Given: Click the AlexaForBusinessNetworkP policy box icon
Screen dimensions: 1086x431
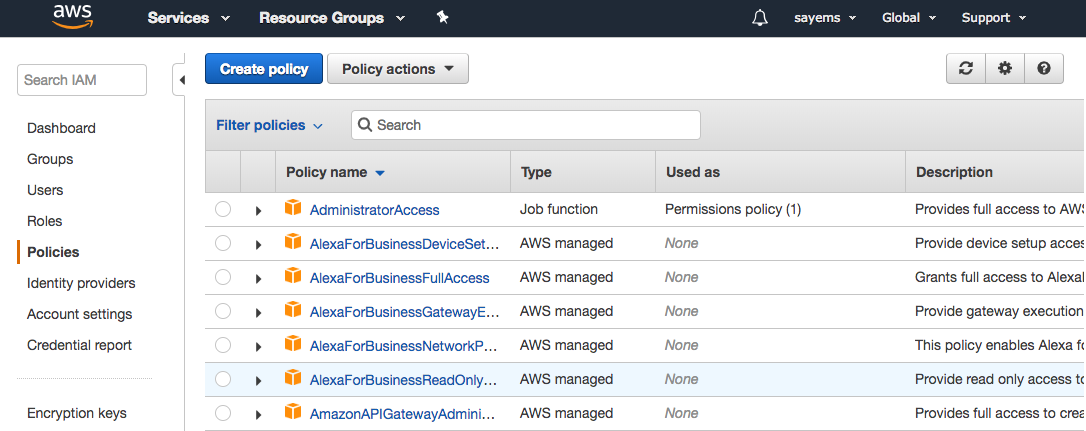Looking at the screenshot, I should [x=293, y=343].
